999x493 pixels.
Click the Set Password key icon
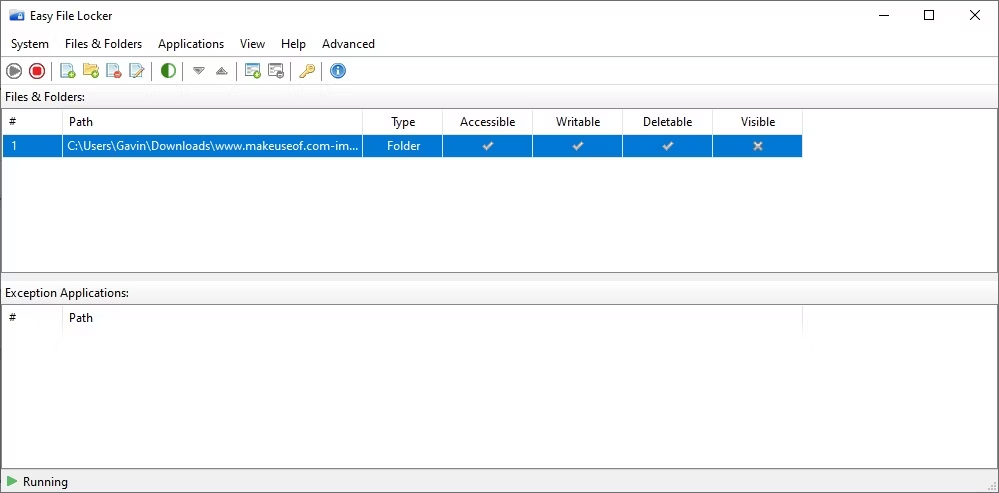307,71
